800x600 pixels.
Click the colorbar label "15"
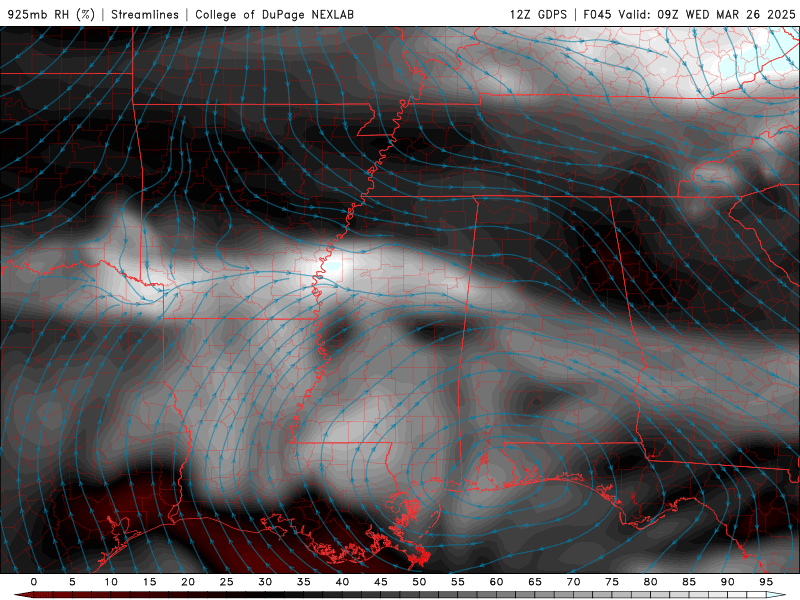tap(149, 582)
